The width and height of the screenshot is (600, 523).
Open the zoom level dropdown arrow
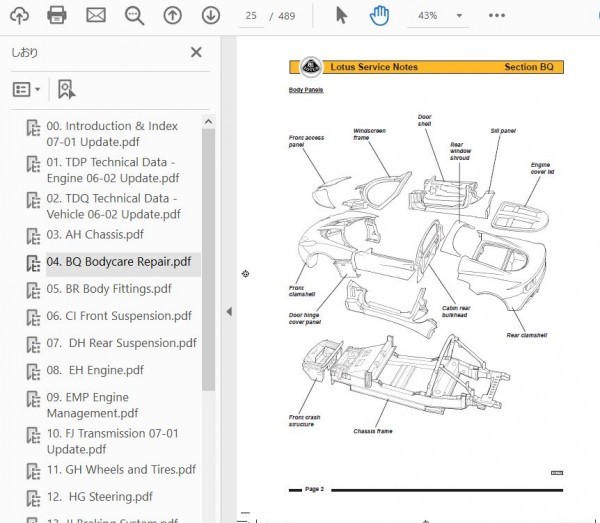[459, 16]
